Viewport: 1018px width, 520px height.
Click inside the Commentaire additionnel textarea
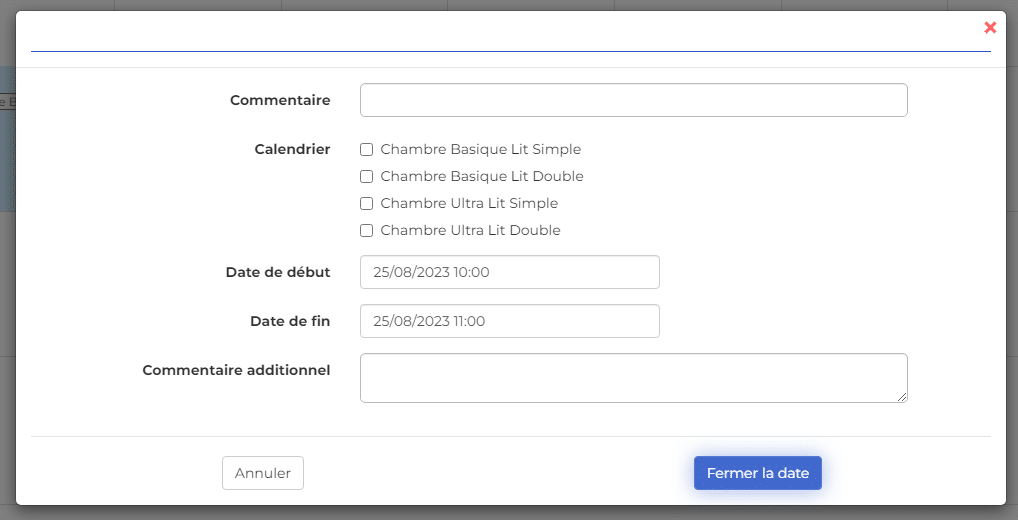pos(634,378)
